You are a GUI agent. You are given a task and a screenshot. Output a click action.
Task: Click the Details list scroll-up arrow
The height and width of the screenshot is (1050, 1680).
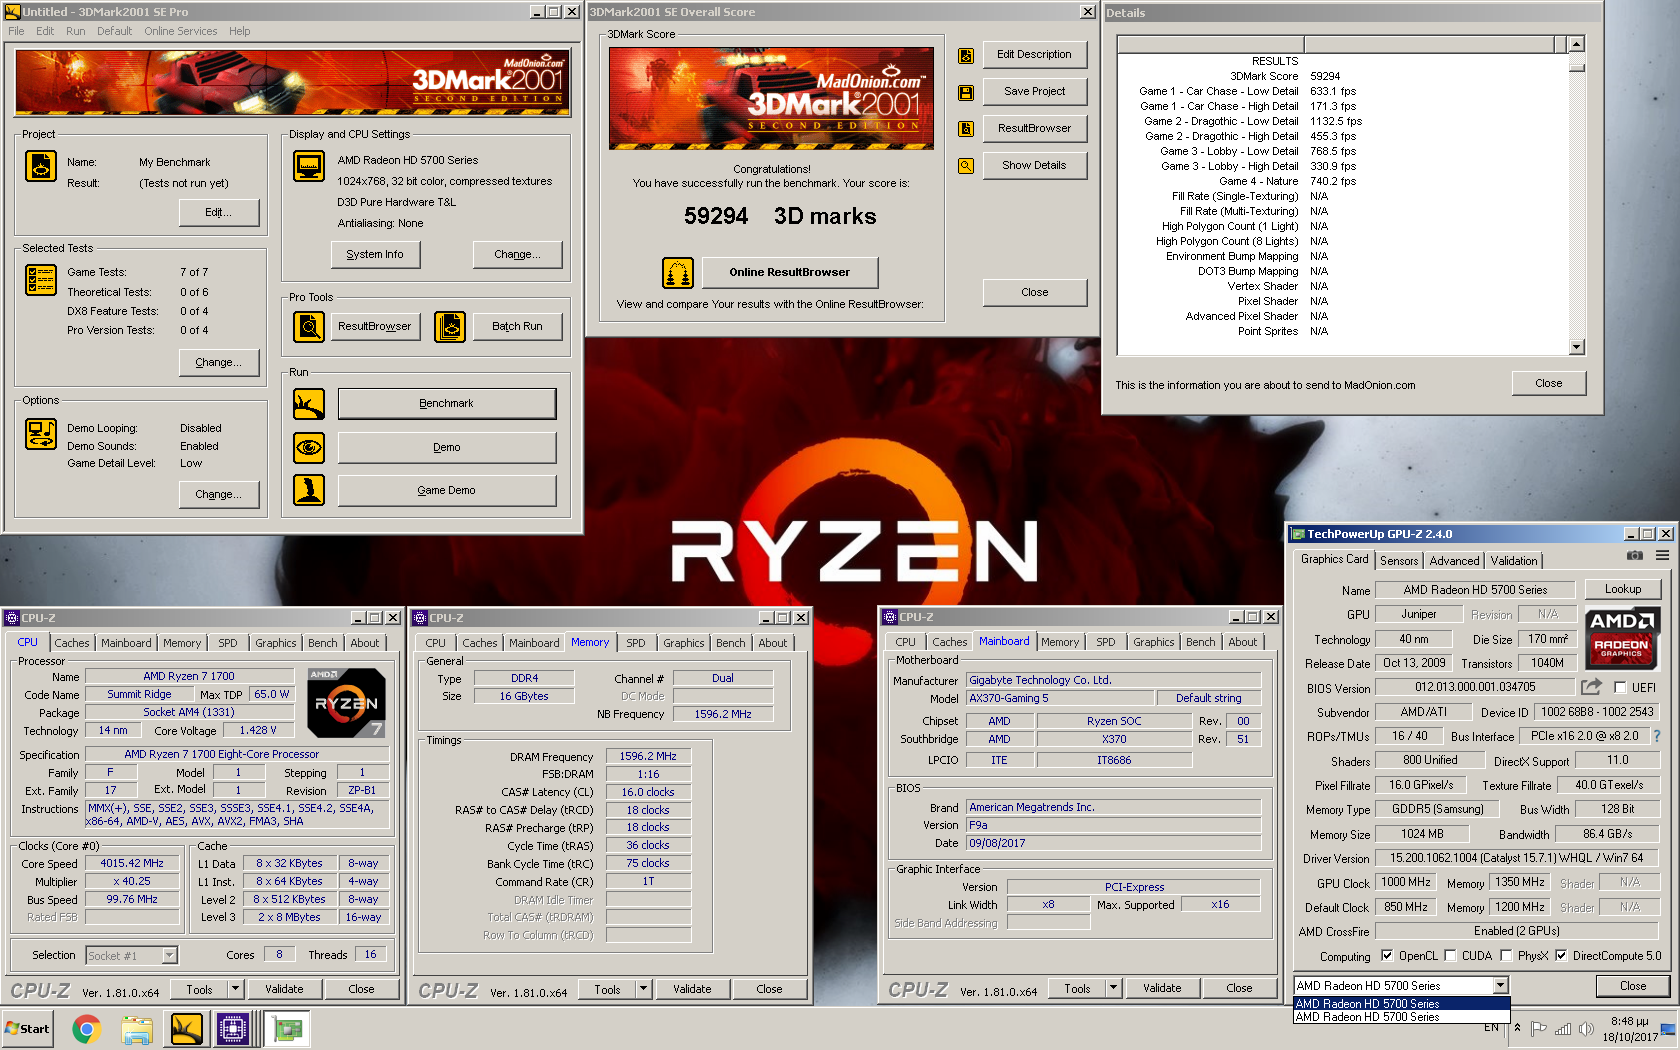click(1577, 44)
